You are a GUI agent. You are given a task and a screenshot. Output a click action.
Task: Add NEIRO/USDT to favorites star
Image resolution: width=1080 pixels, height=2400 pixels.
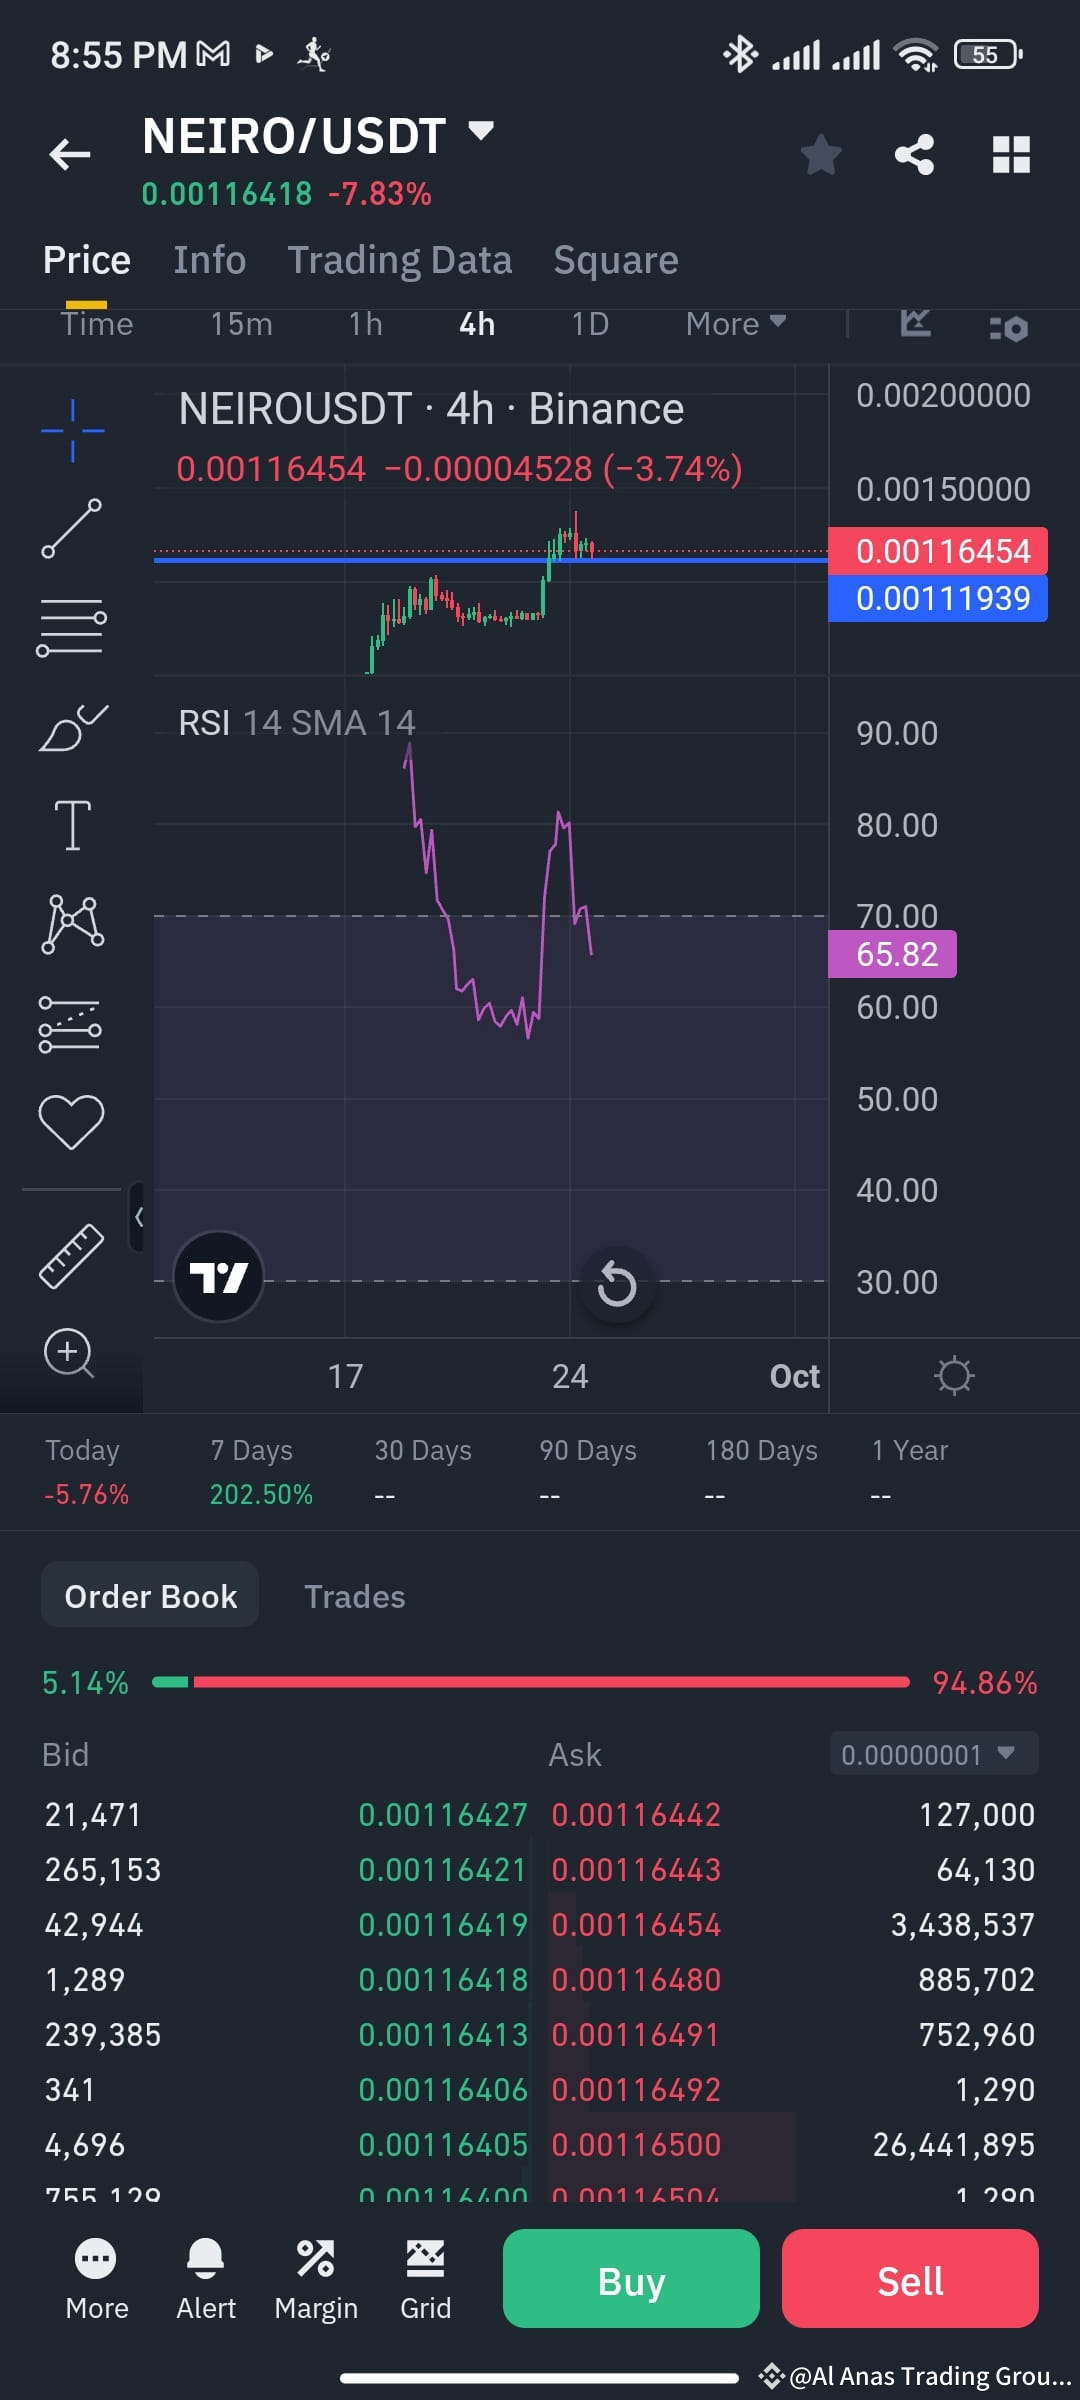coord(821,155)
